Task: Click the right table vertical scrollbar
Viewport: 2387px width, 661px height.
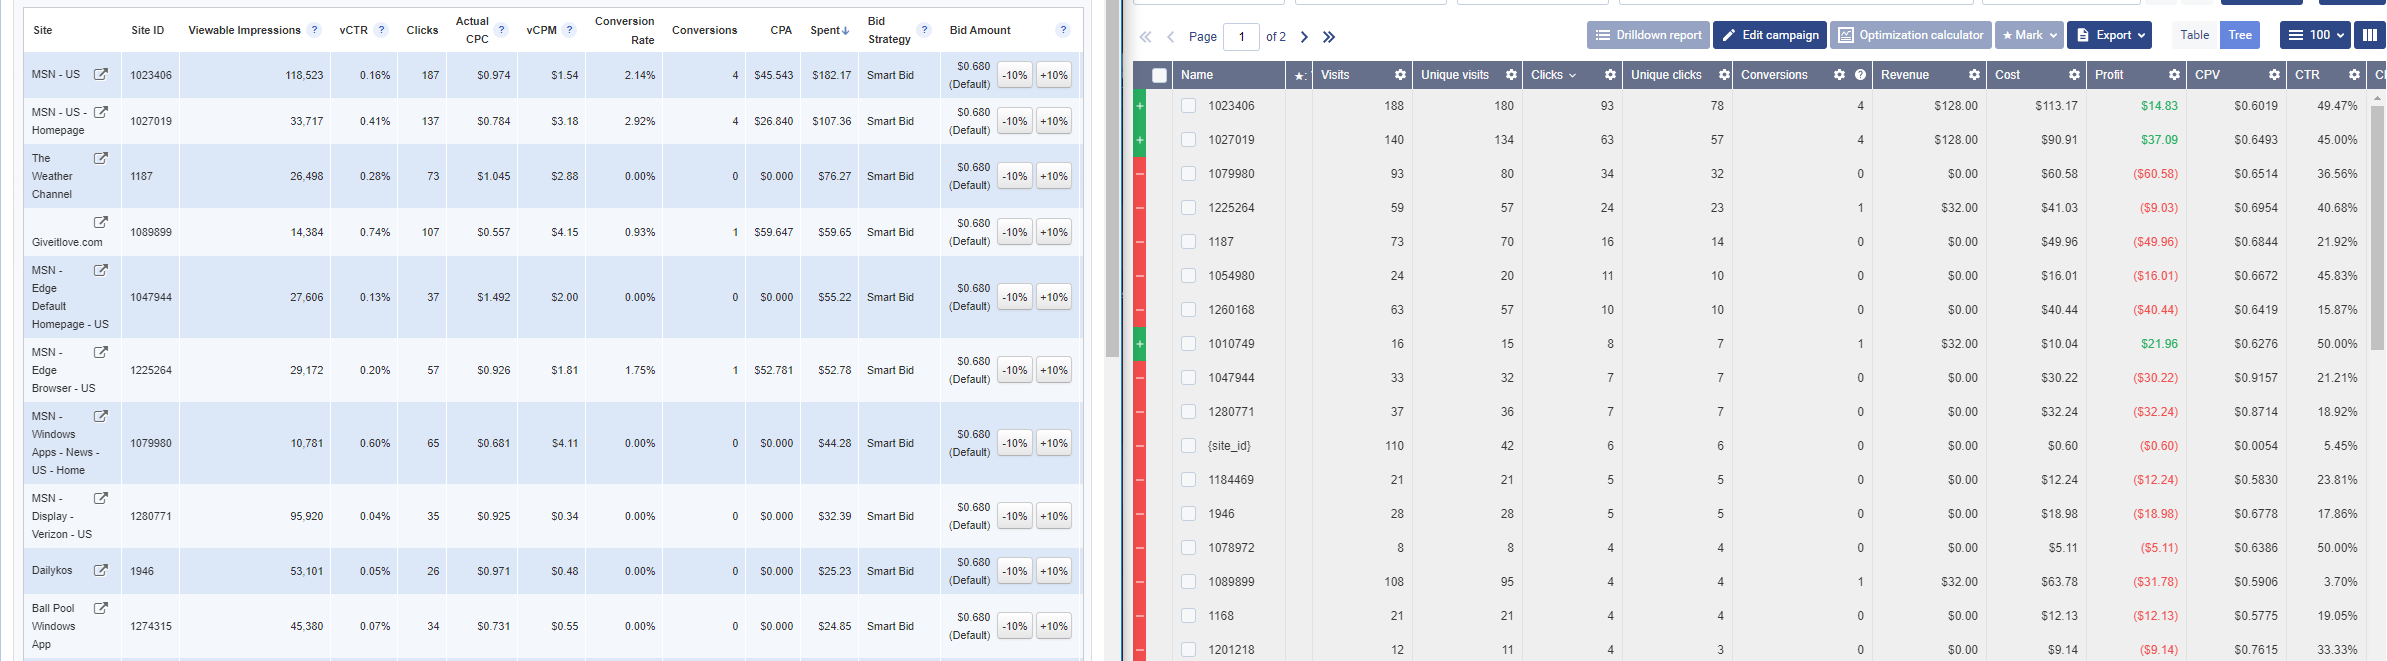Action: coord(2377,226)
